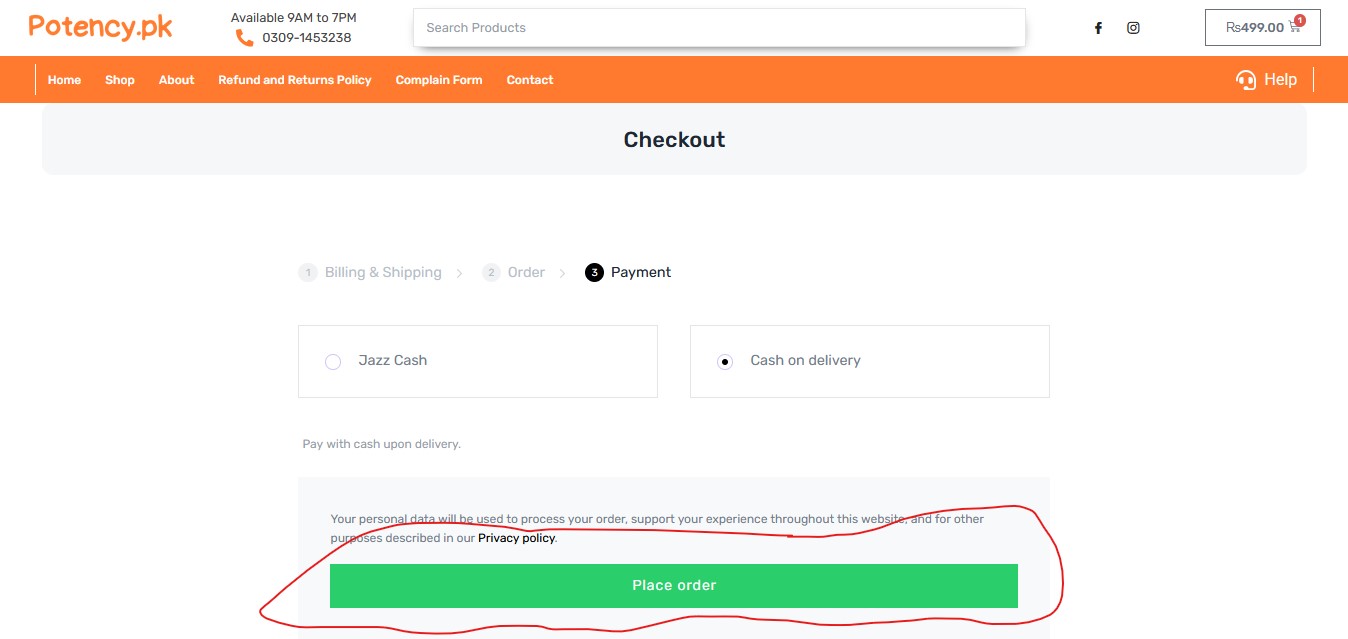
Task: Open the Privacy policy link
Action: [x=516, y=538]
